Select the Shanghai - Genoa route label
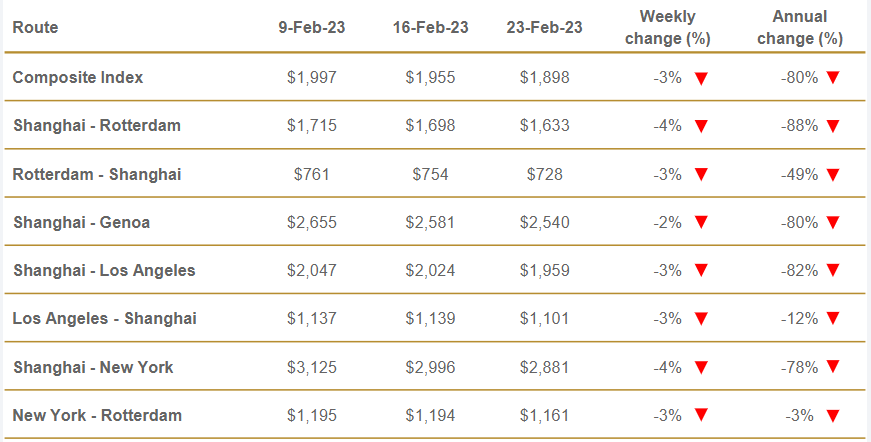The height and width of the screenshot is (442, 871). [82, 223]
